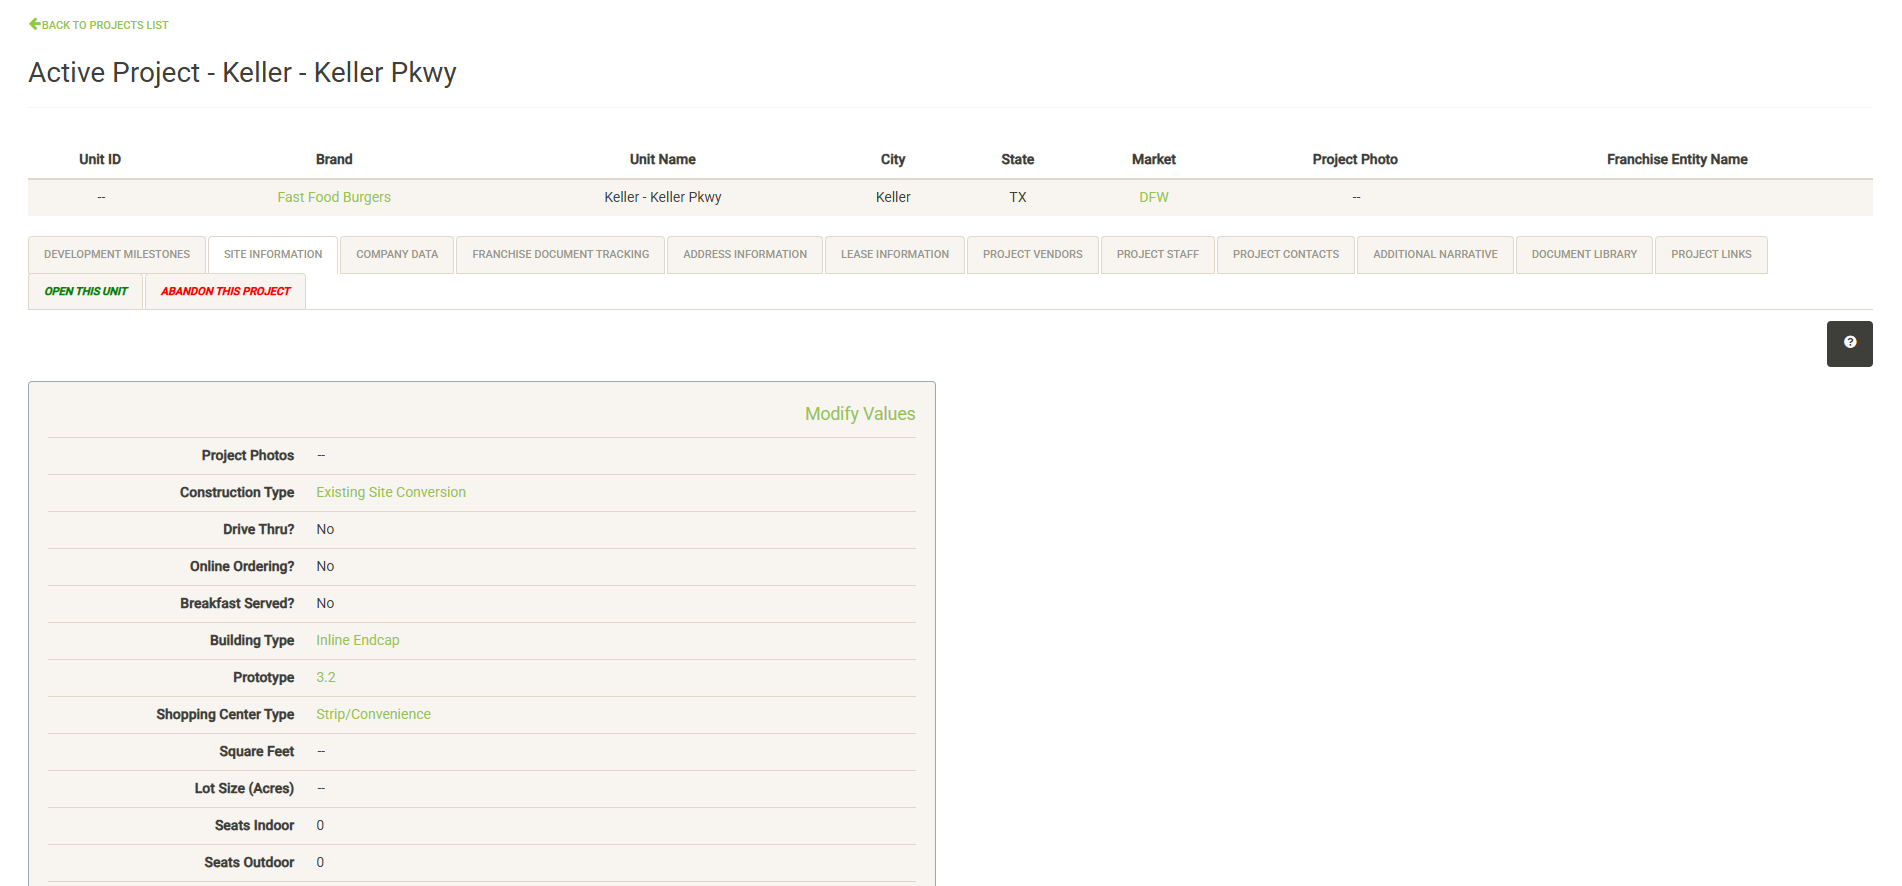Viewport: 1902px width, 886px height.
Task: Open Franchise Document Tracking tab
Action: point(561,255)
